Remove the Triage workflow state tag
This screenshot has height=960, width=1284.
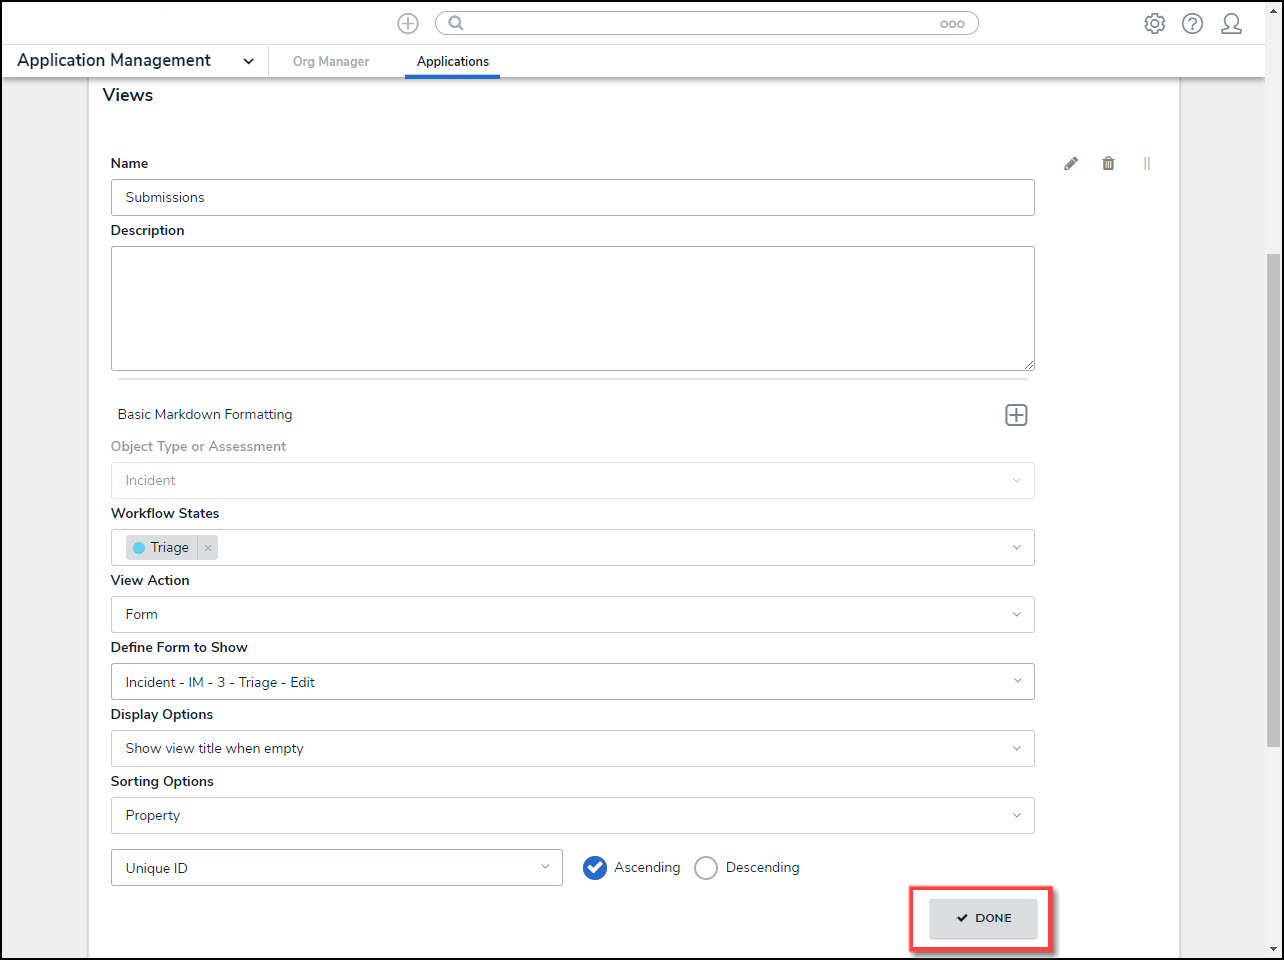pos(208,548)
